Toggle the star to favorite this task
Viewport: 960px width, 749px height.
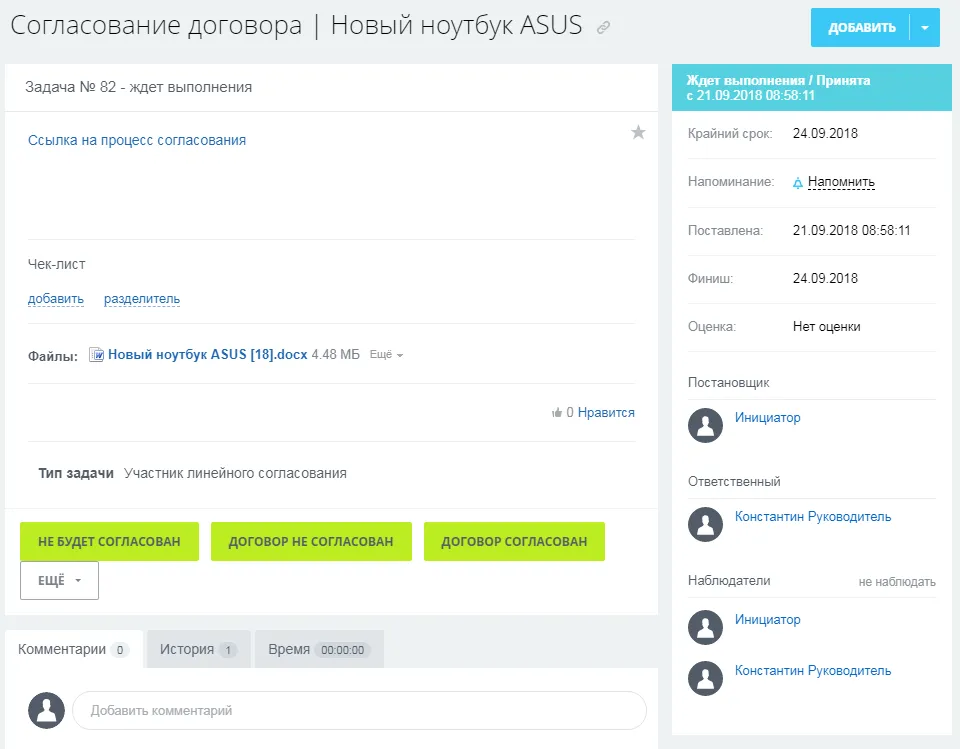pyautogui.click(x=637, y=131)
